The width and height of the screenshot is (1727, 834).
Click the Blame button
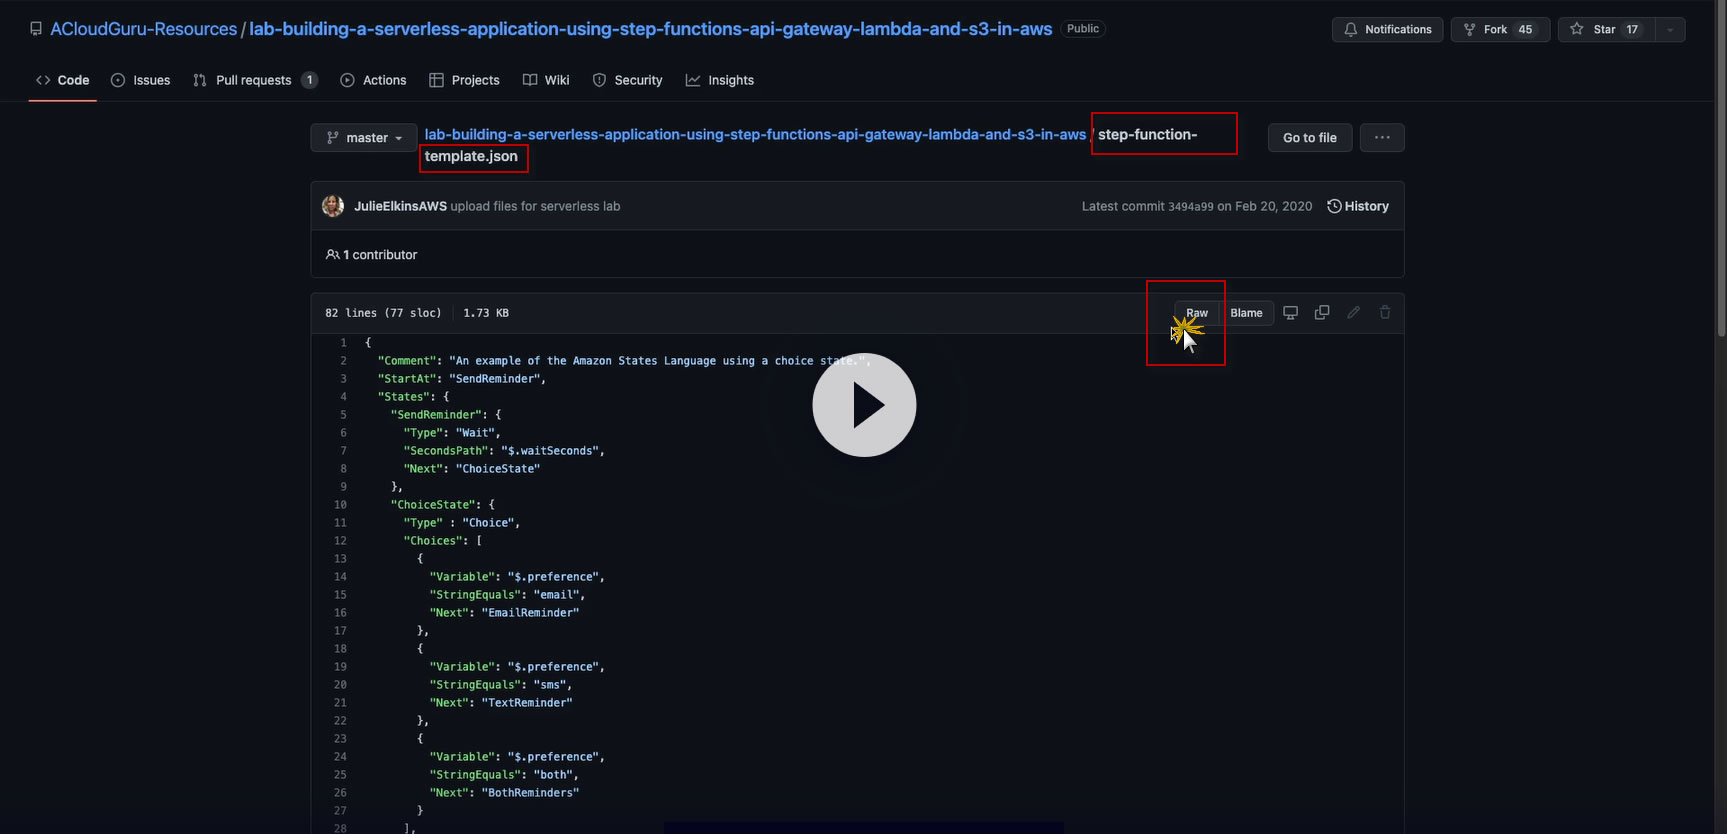pyautogui.click(x=1246, y=313)
